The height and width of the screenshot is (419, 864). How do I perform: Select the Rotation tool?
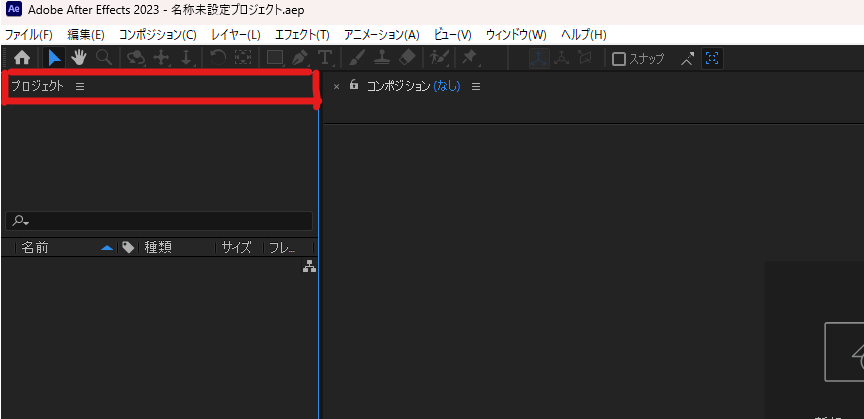point(218,58)
